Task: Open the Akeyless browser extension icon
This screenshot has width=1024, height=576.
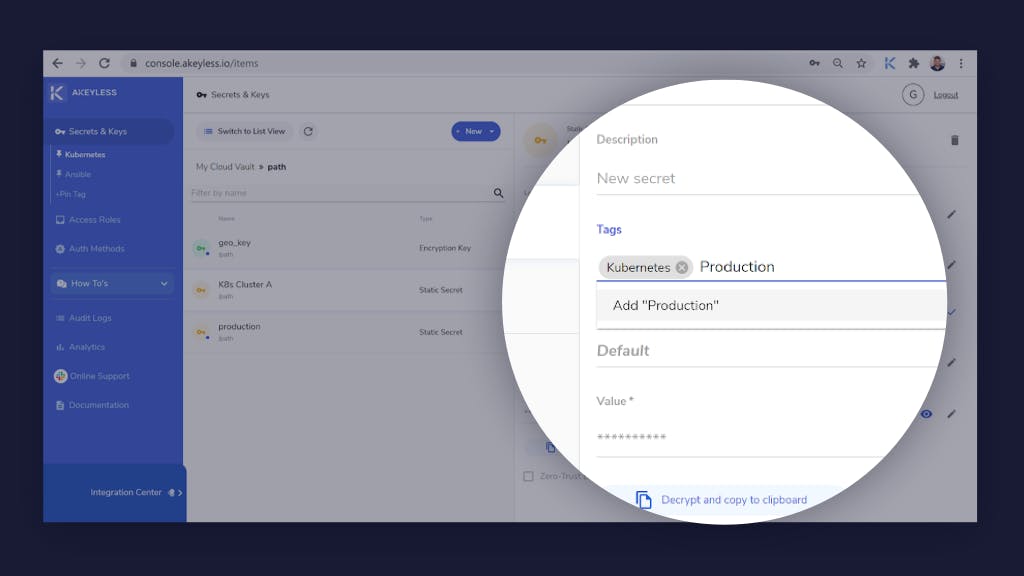Action: point(889,63)
